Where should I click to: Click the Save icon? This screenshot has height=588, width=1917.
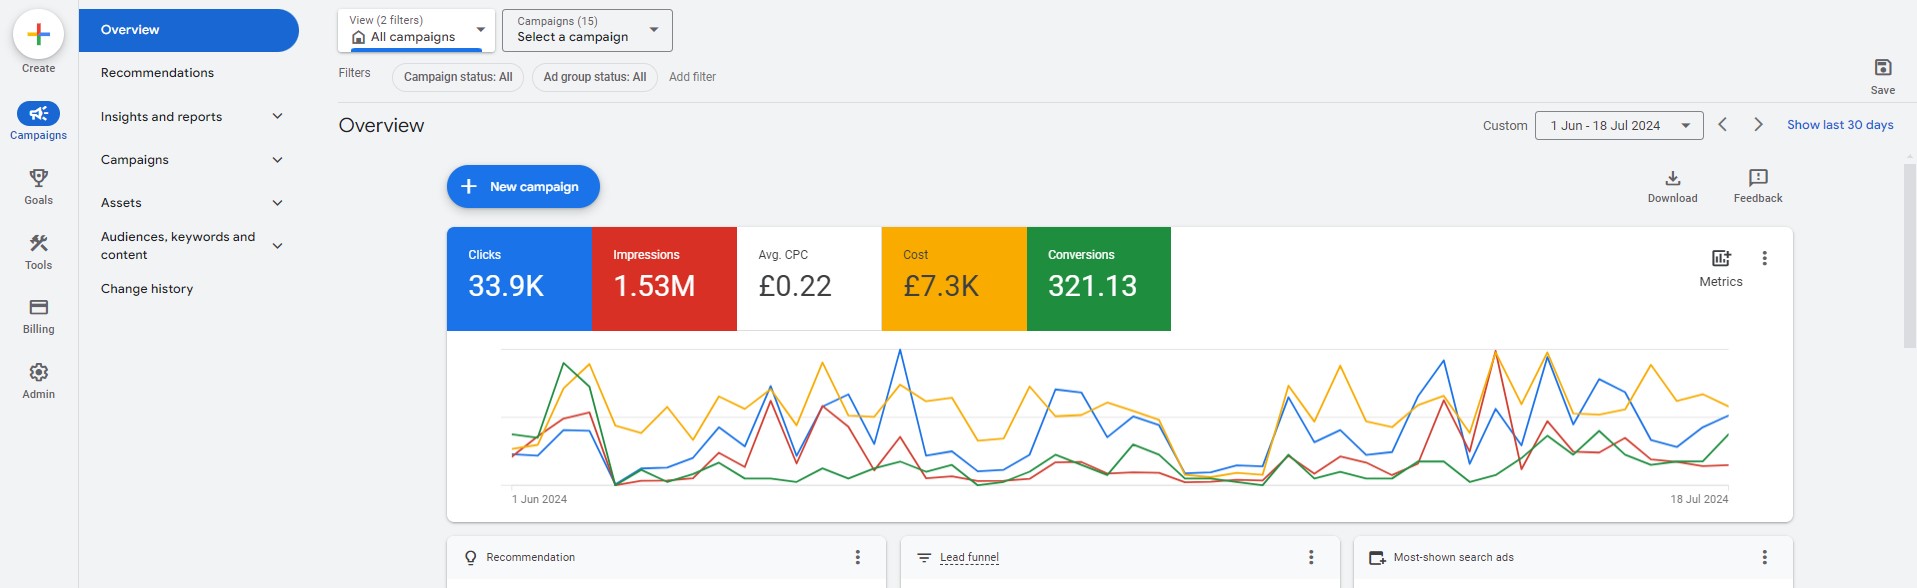tap(1882, 68)
